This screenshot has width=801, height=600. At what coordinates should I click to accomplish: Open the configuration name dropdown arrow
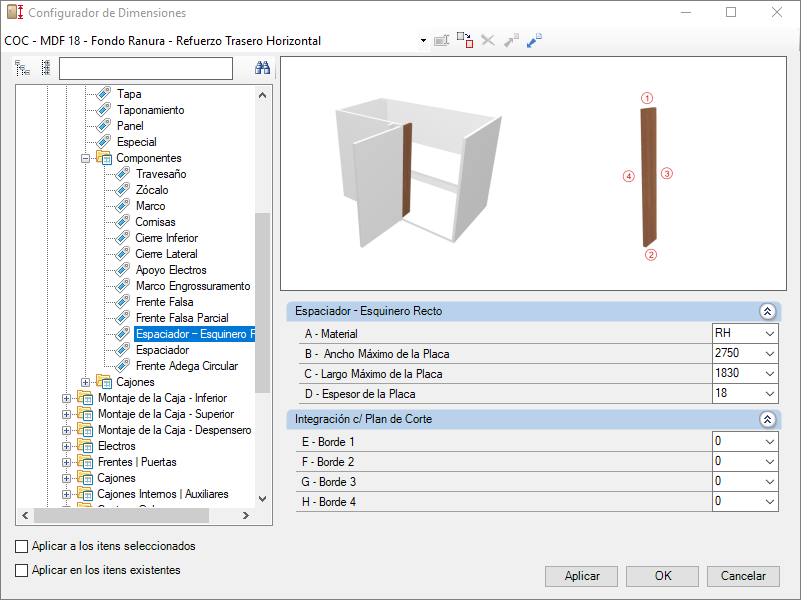[x=423, y=40]
